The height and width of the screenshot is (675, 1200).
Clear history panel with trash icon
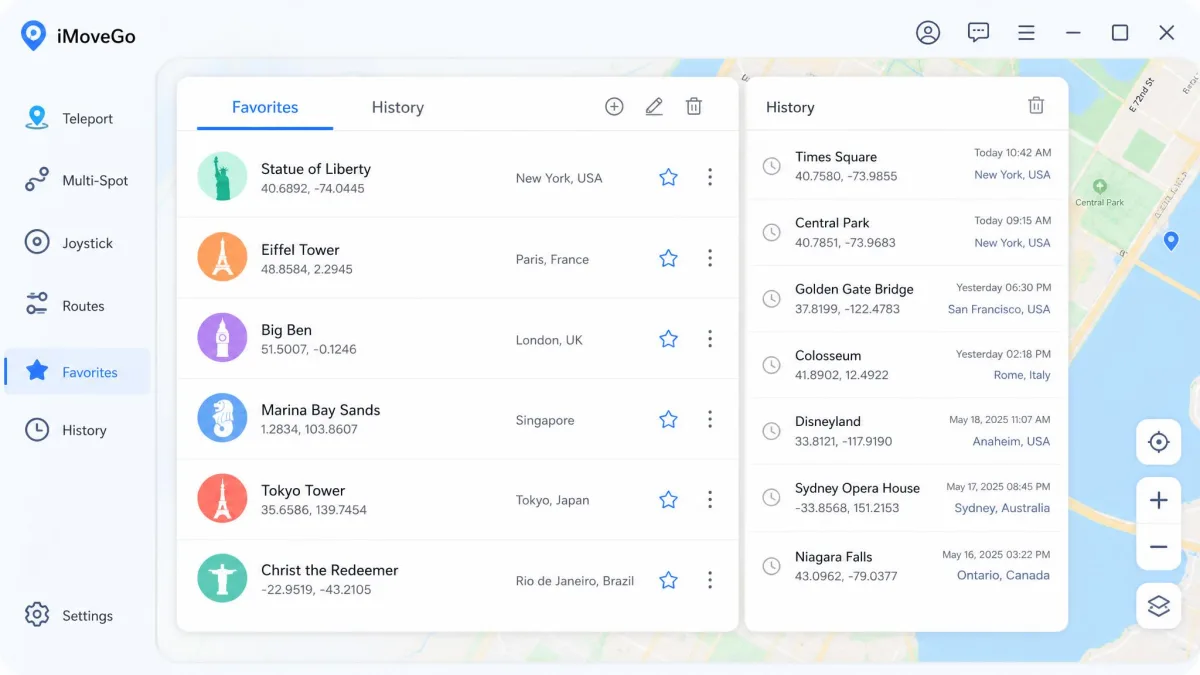tap(1036, 105)
